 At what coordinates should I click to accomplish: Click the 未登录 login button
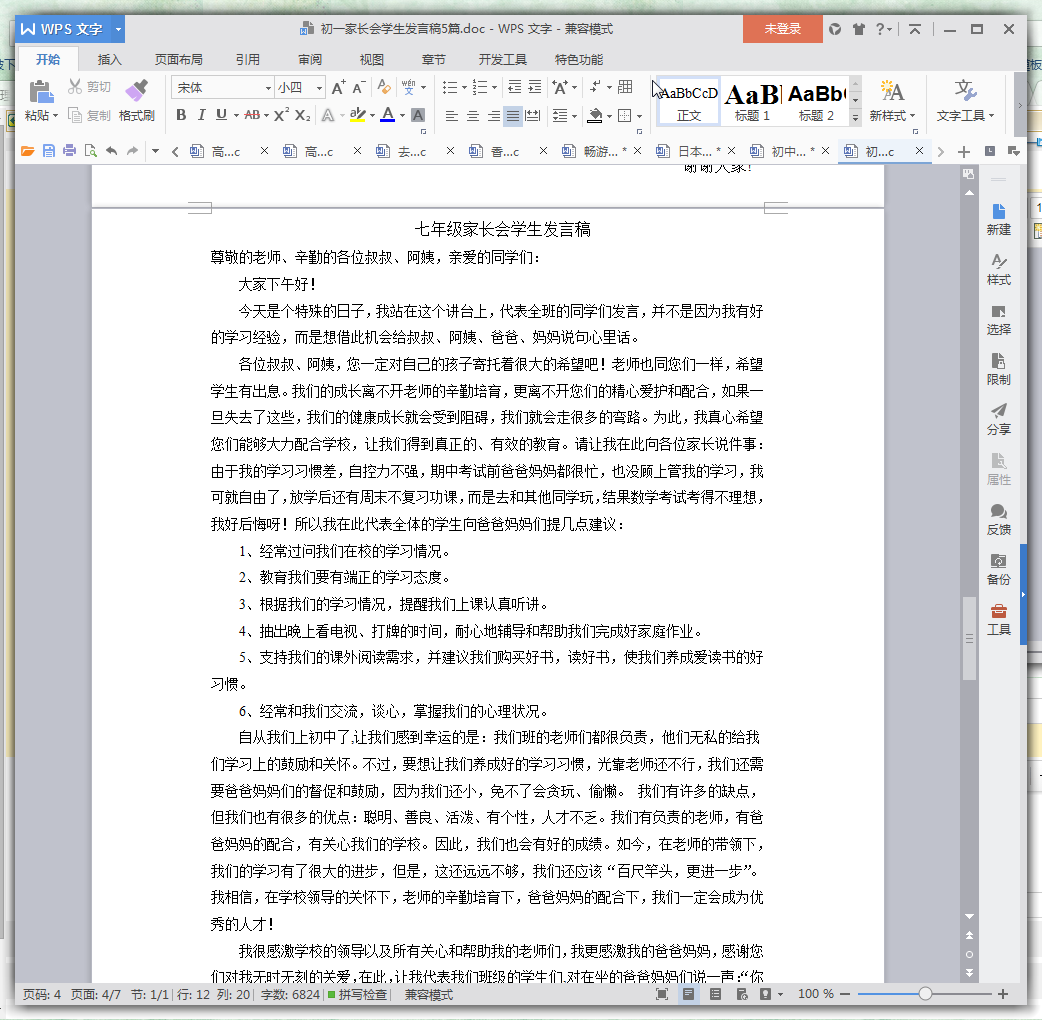click(782, 29)
